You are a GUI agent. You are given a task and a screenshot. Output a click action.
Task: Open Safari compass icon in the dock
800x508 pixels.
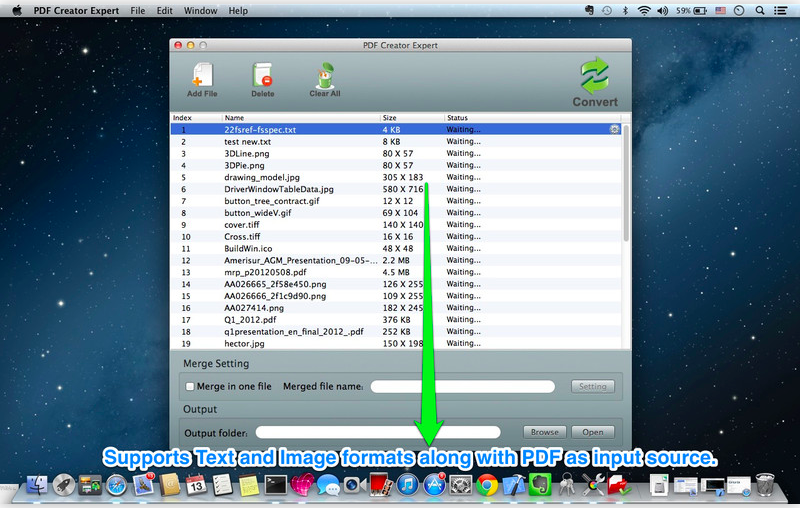[x=116, y=485]
